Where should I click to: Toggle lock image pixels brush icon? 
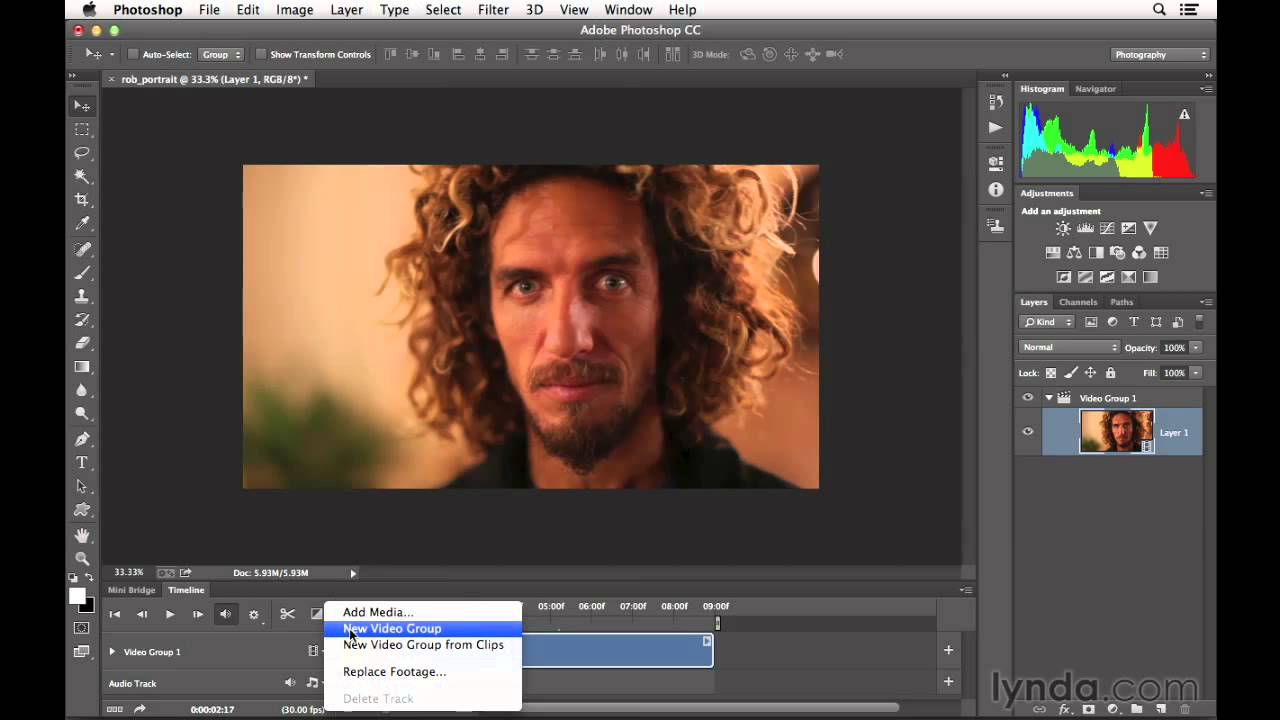click(x=1070, y=373)
